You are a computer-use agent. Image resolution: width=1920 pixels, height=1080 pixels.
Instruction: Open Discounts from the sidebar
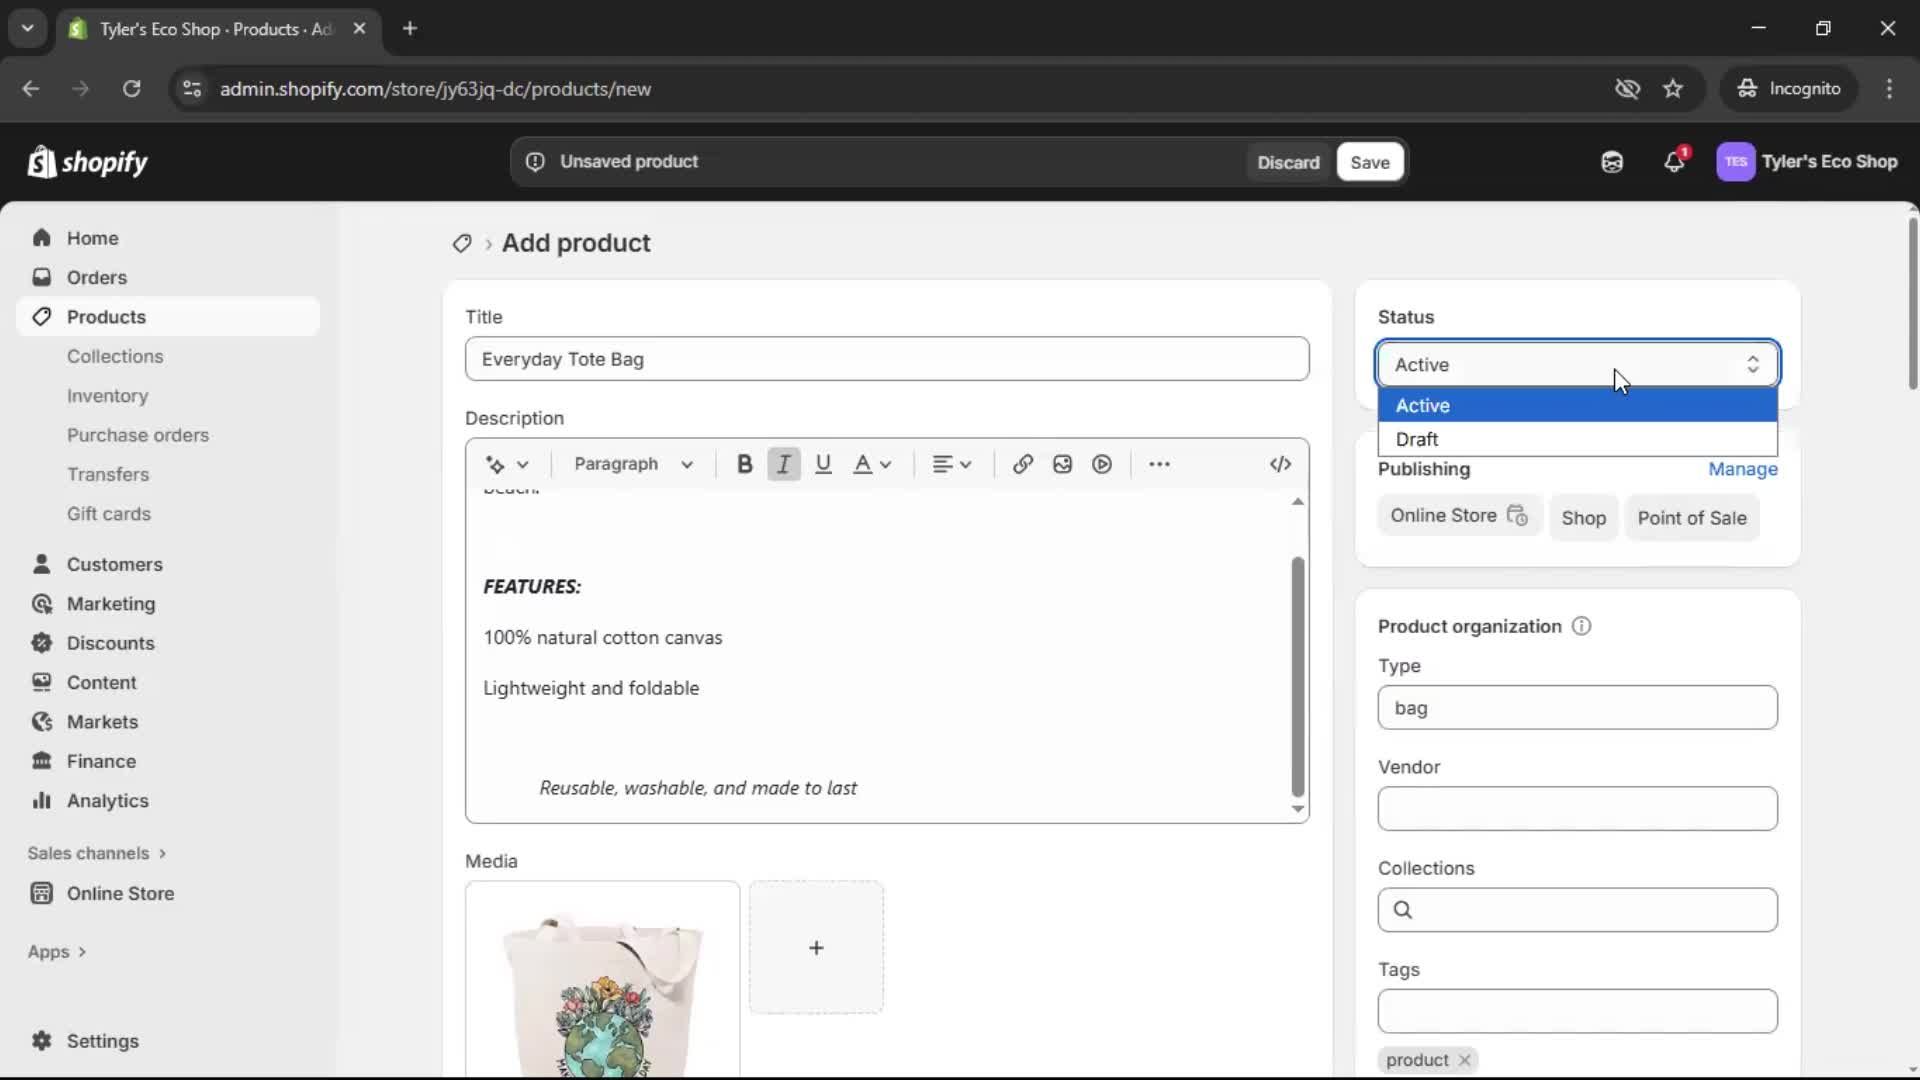[110, 643]
